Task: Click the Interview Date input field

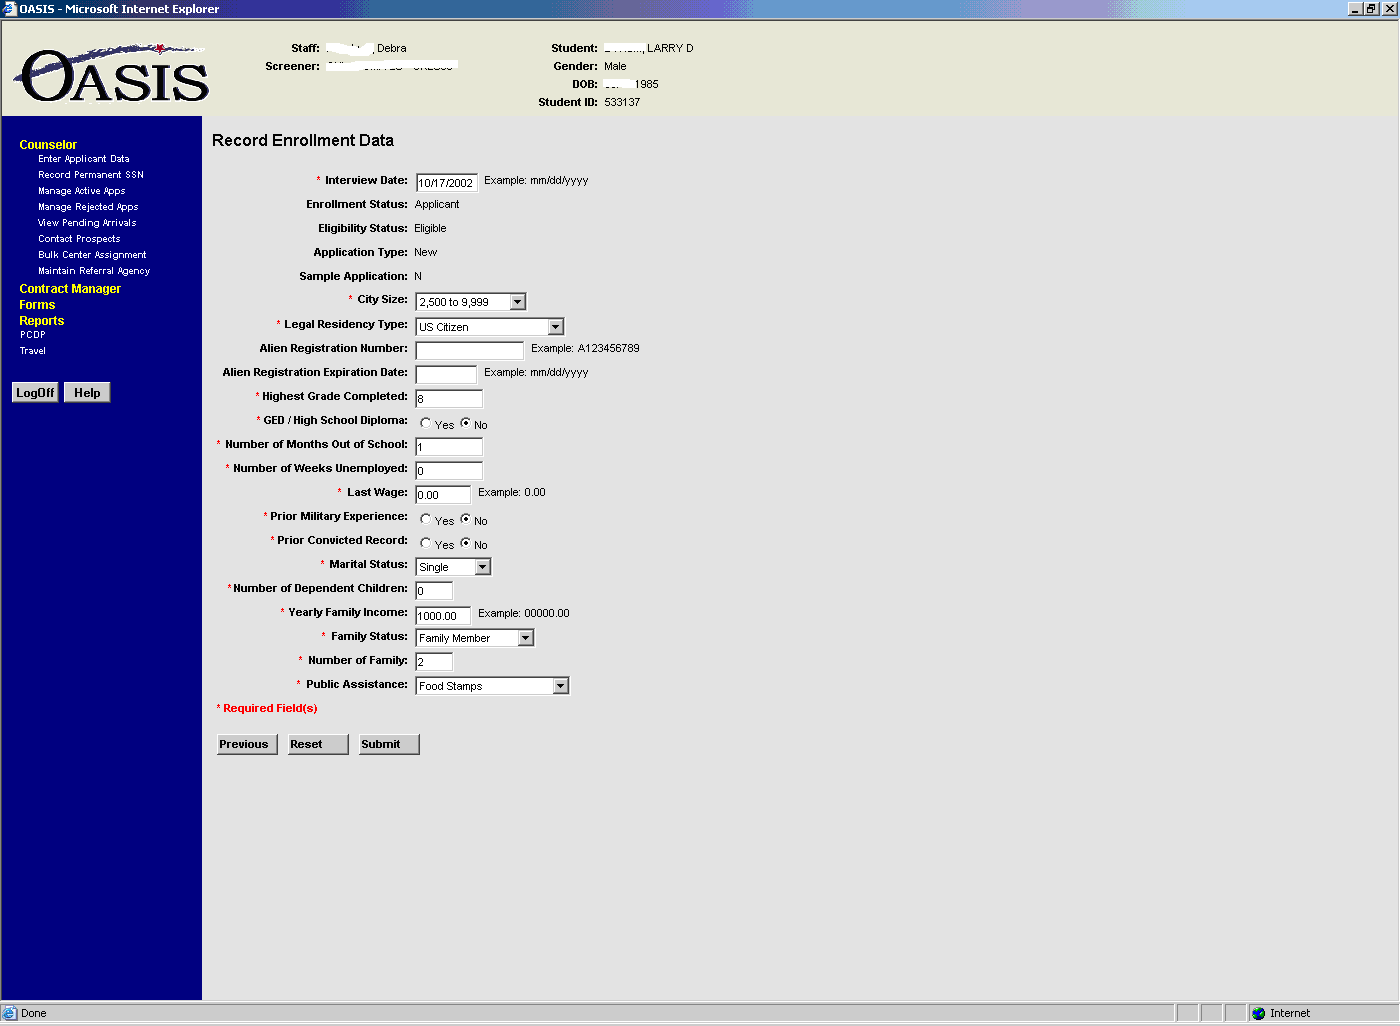Action: [446, 183]
